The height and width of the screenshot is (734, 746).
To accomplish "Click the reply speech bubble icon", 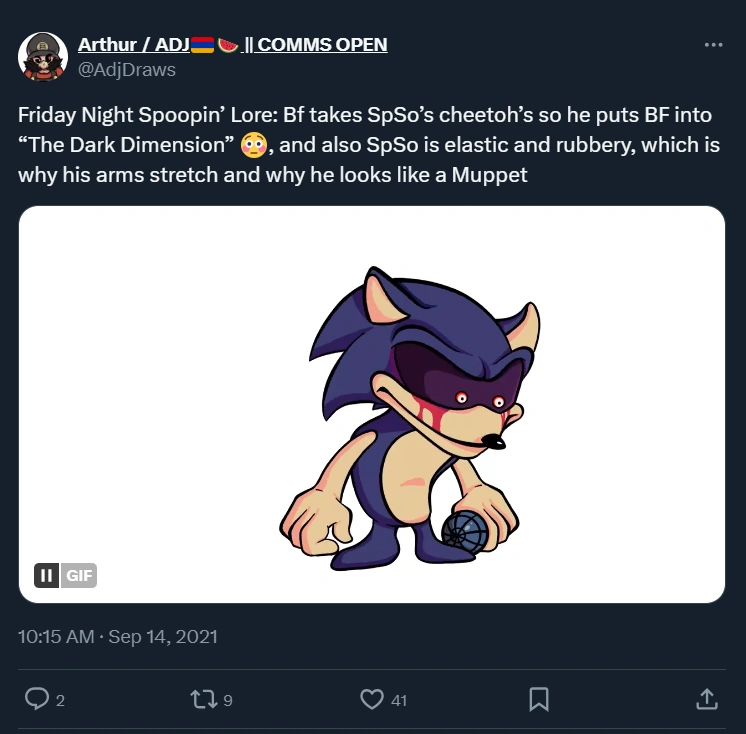I will coord(37,699).
